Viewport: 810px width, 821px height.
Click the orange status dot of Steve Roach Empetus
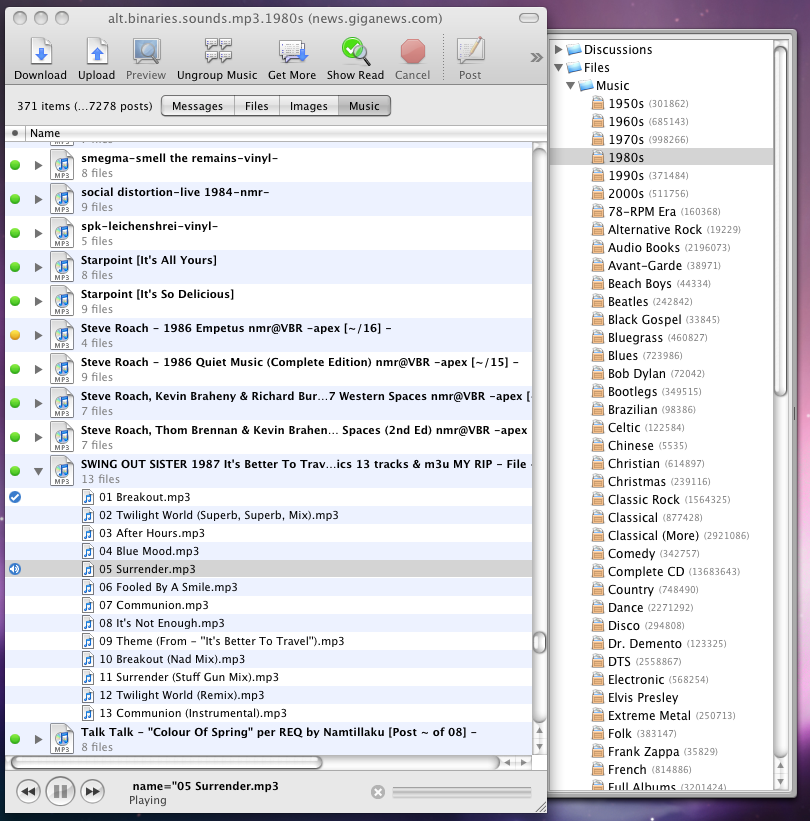click(15, 335)
